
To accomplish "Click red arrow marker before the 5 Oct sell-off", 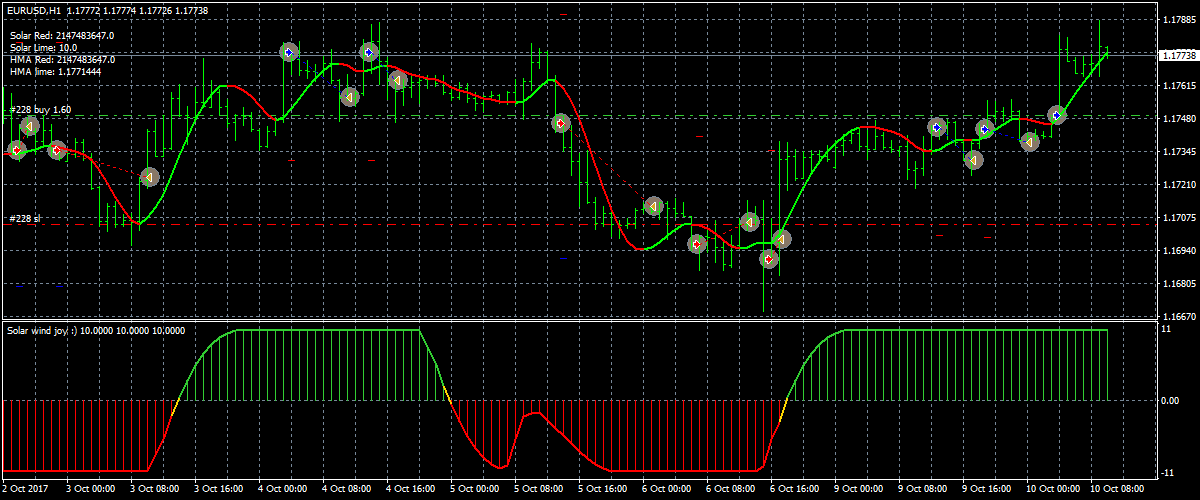I will [561, 123].
